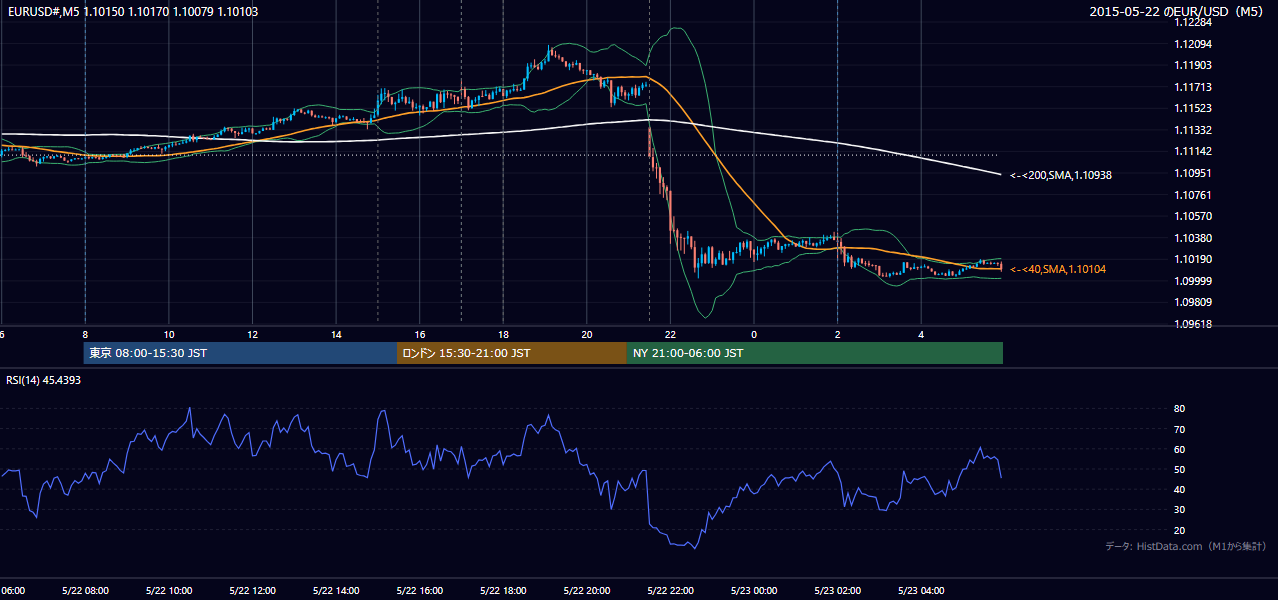Click the 5/23 00:00 time label

(754, 591)
